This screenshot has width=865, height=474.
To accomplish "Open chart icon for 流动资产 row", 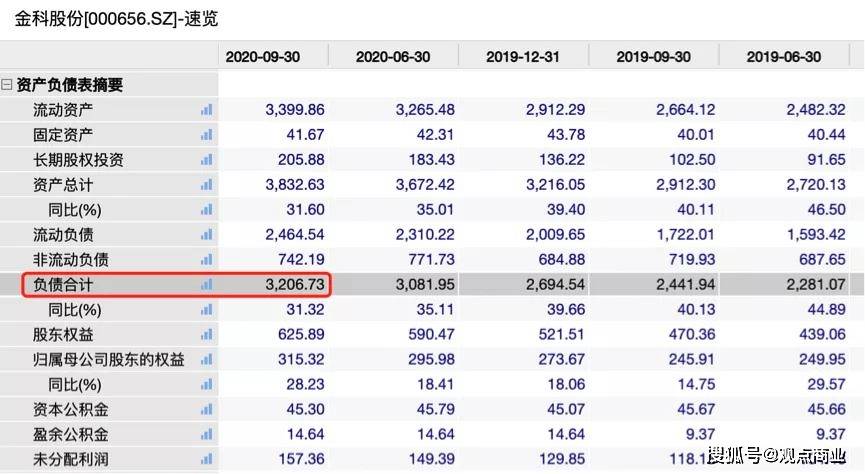I will click(x=206, y=110).
